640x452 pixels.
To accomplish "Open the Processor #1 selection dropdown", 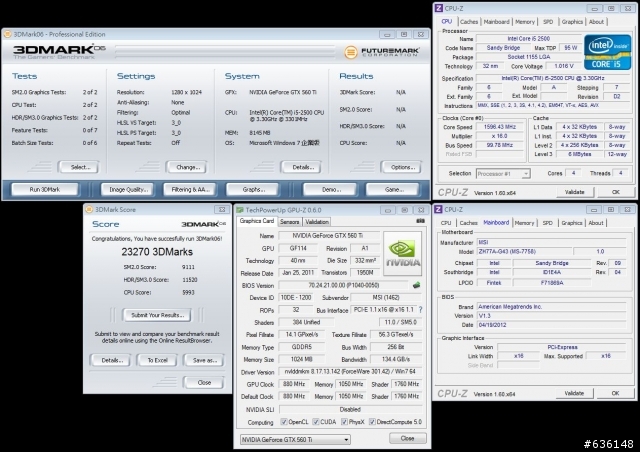I will coord(503,174).
